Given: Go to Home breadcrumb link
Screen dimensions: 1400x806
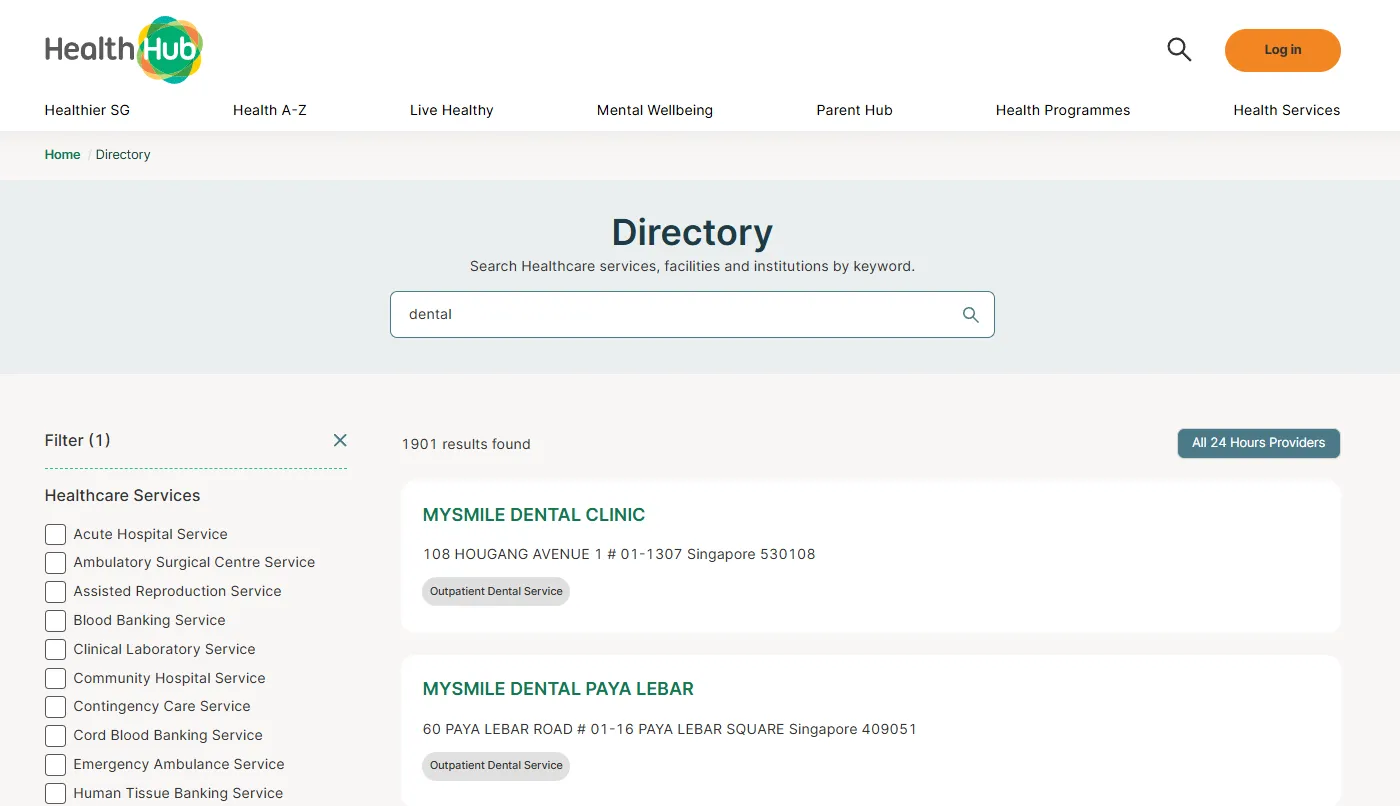Looking at the screenshot, I should pyautogui.click(x=62, y=155).
